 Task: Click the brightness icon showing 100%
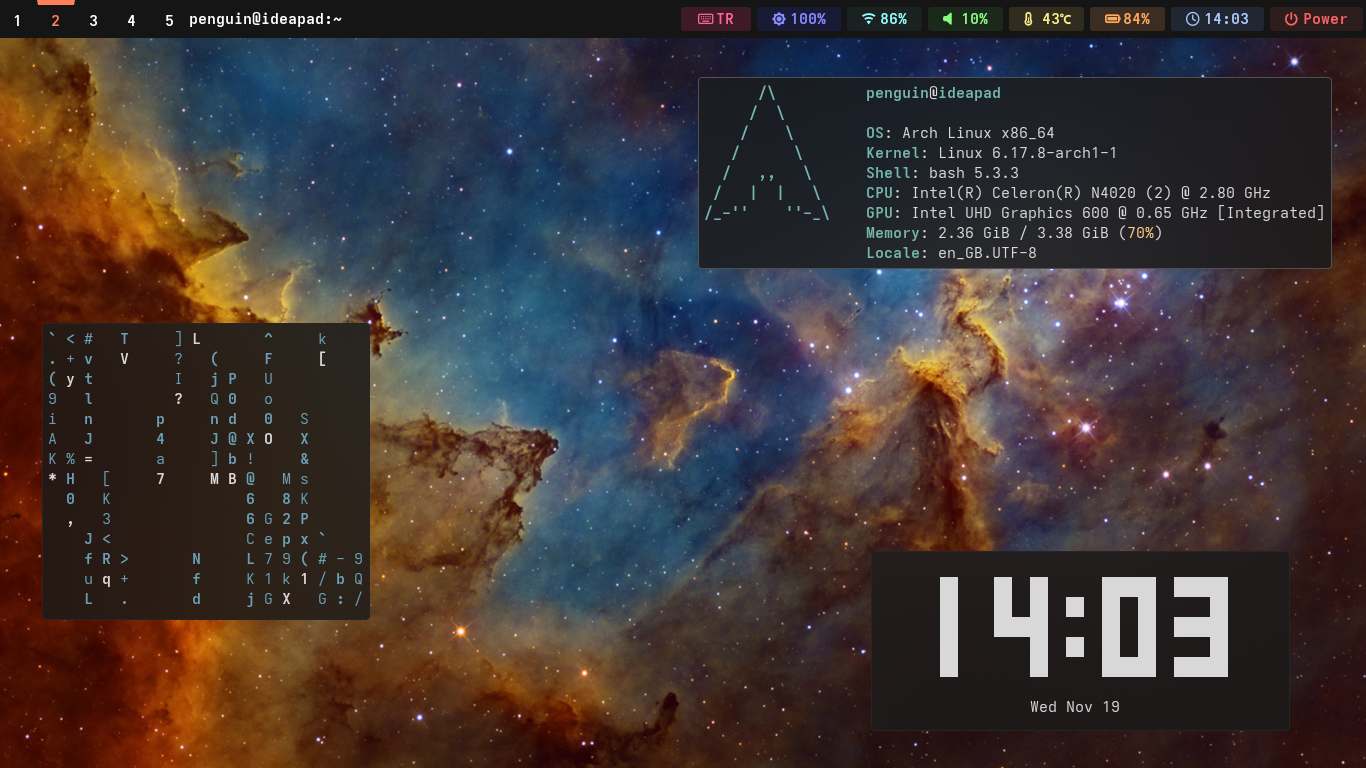pos(779,19)
